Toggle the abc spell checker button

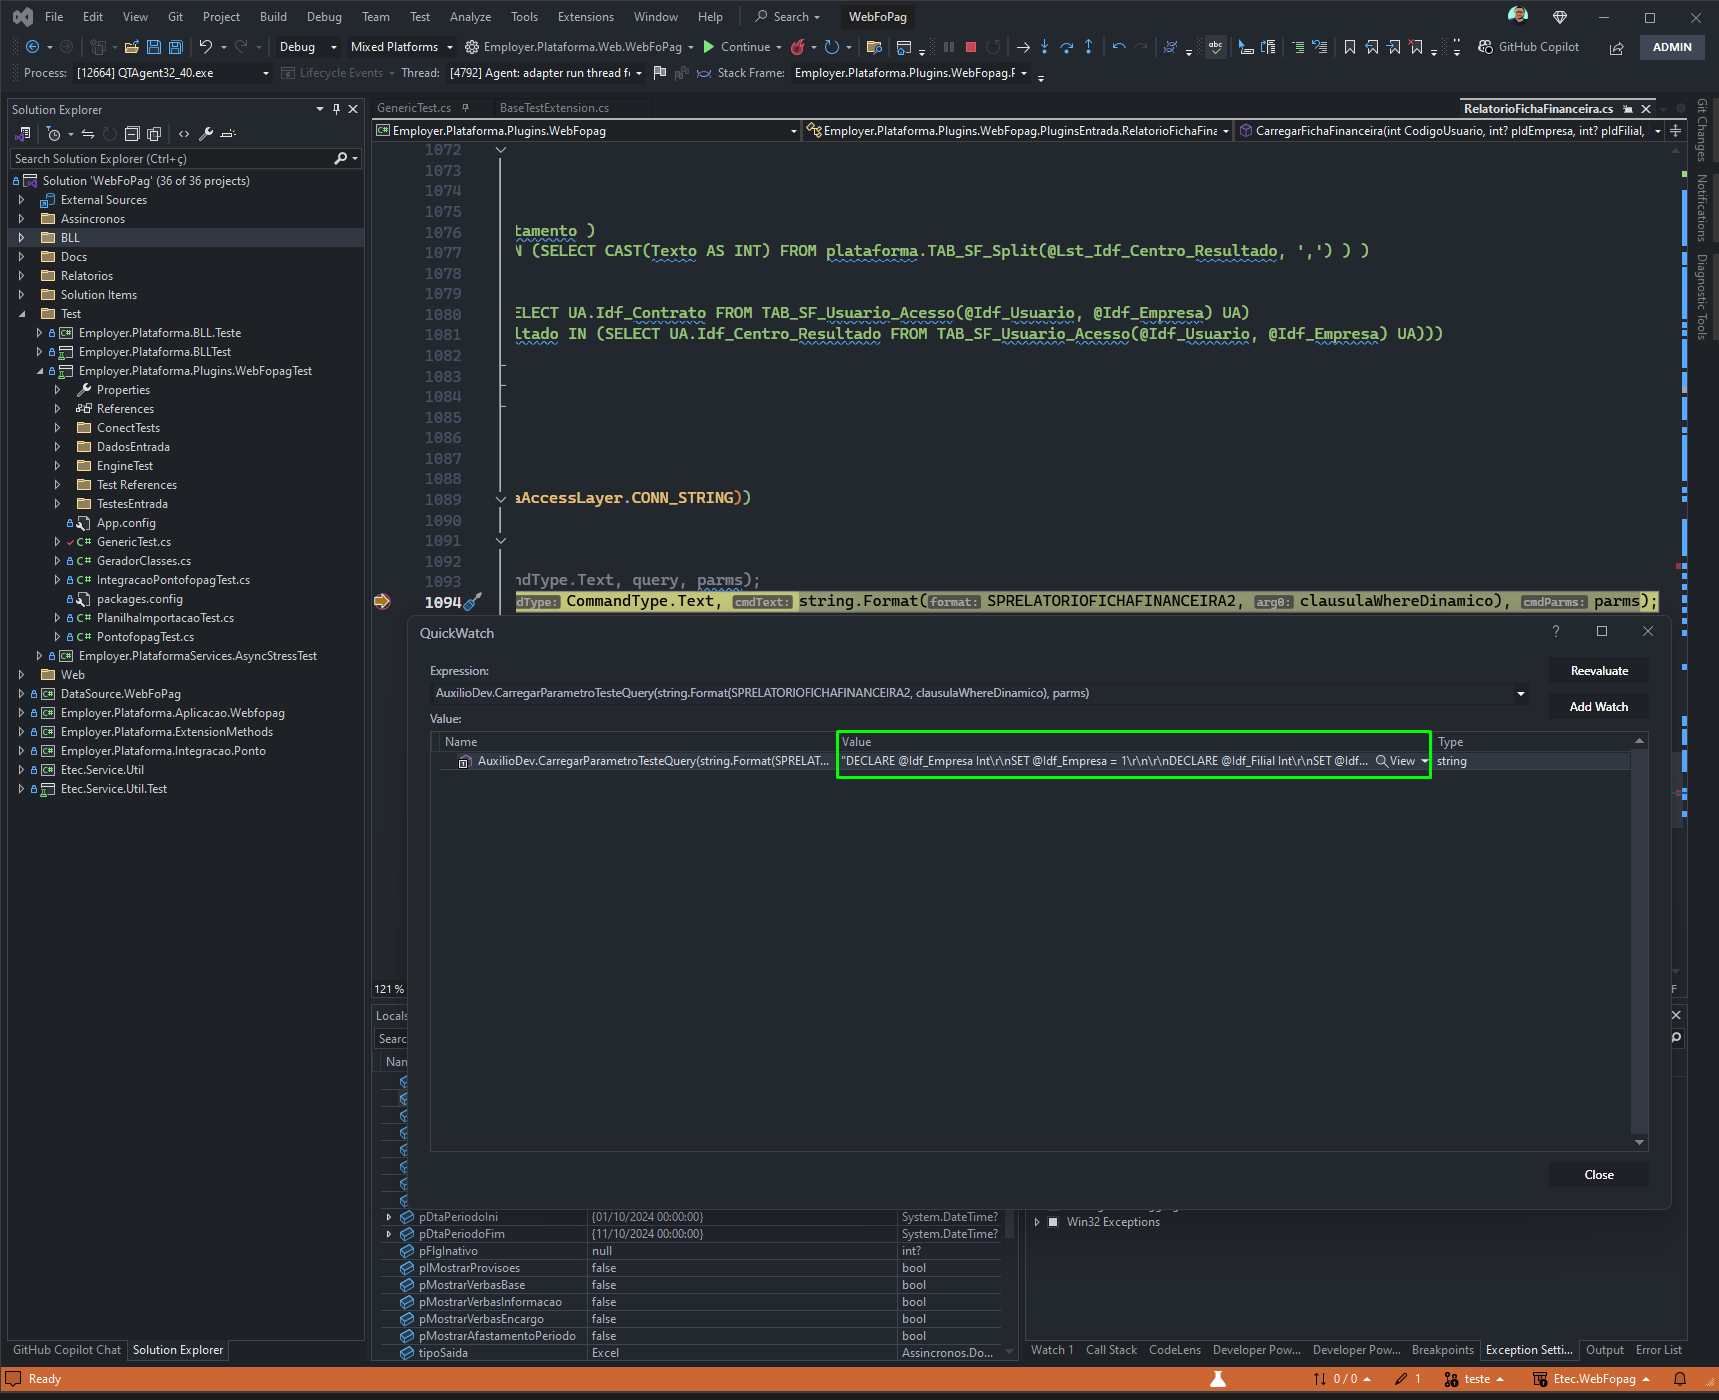pyautogui.click(x=1215, y=47)
